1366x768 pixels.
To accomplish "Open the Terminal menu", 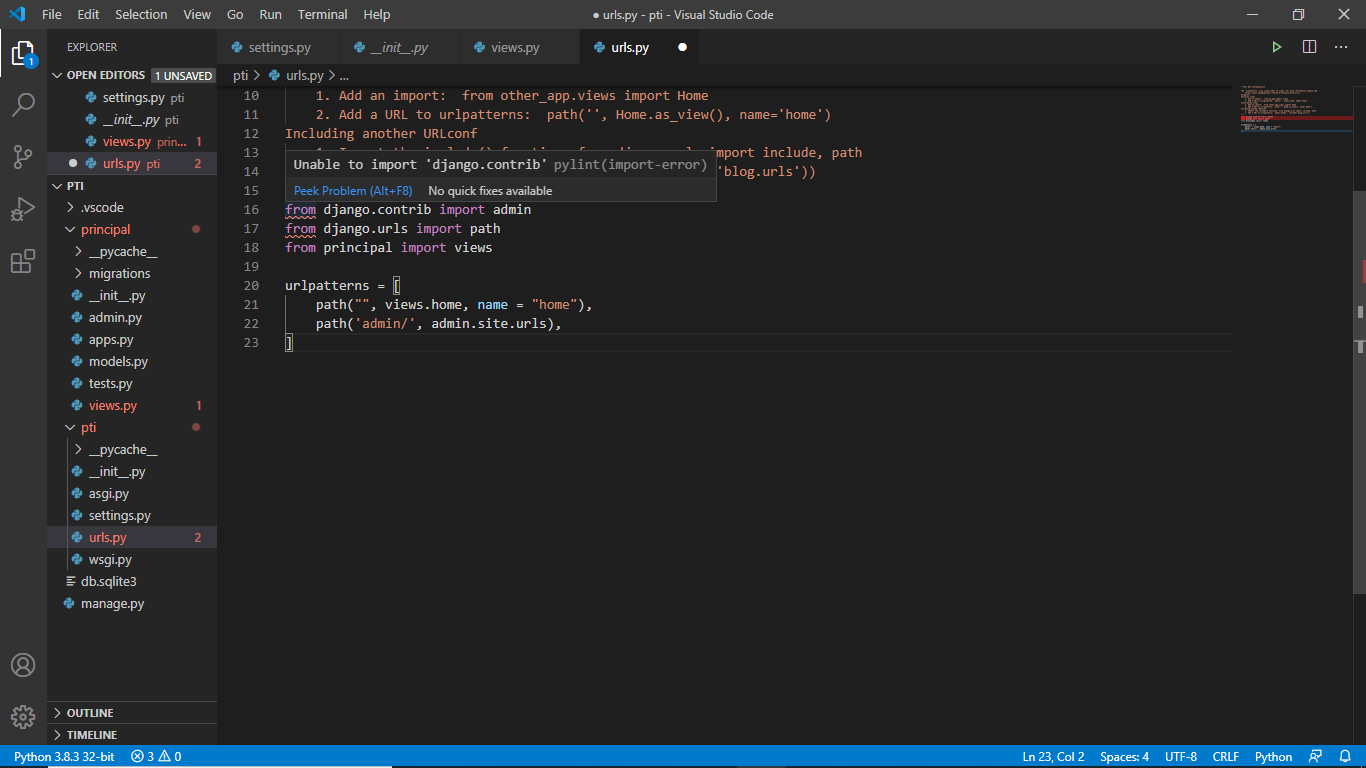I will [x=323, y=14].
